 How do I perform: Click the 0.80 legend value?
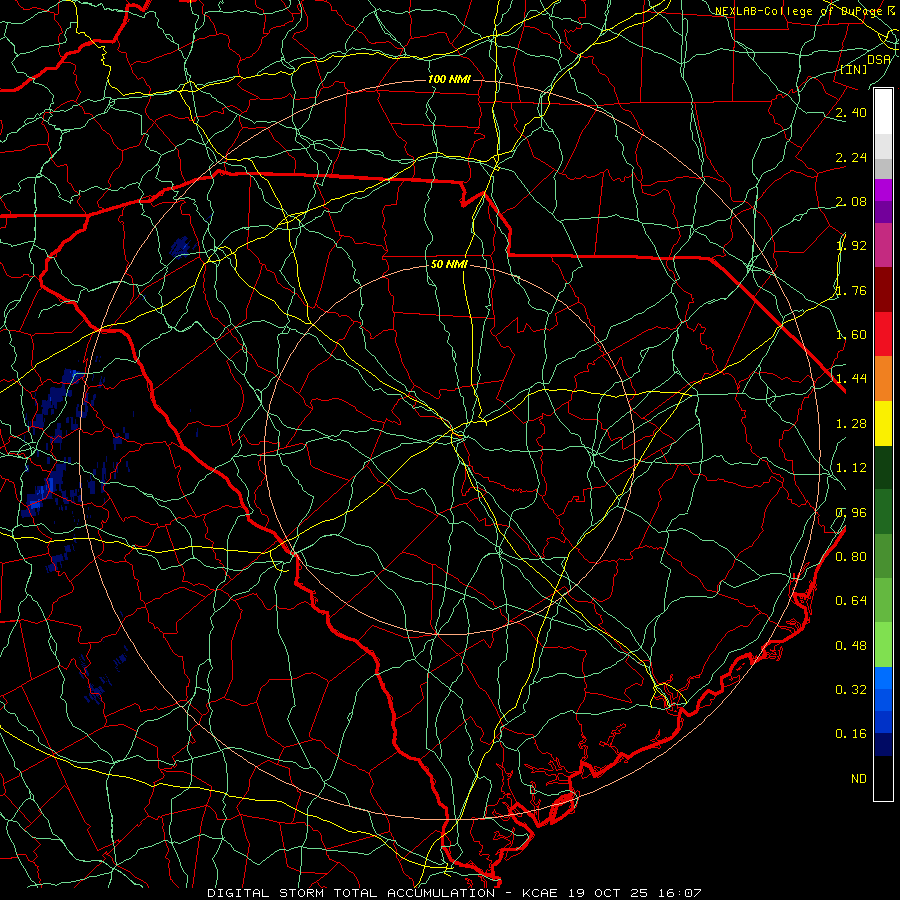[851, 557]
